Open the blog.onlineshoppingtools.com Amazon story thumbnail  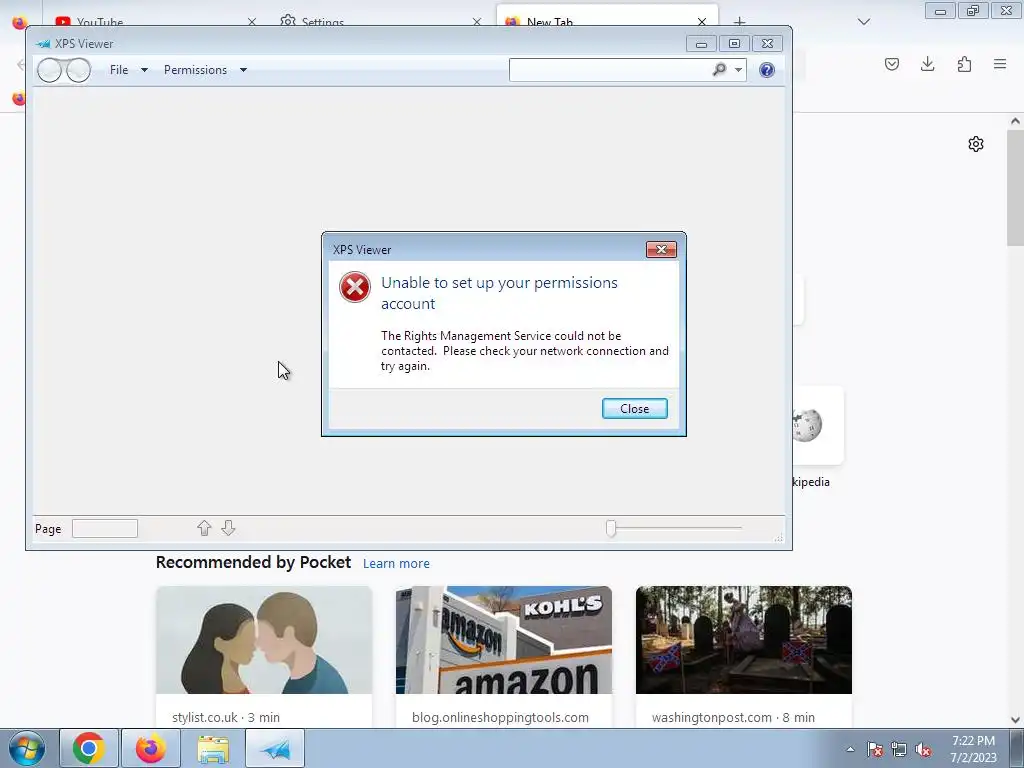pos(504,640)
